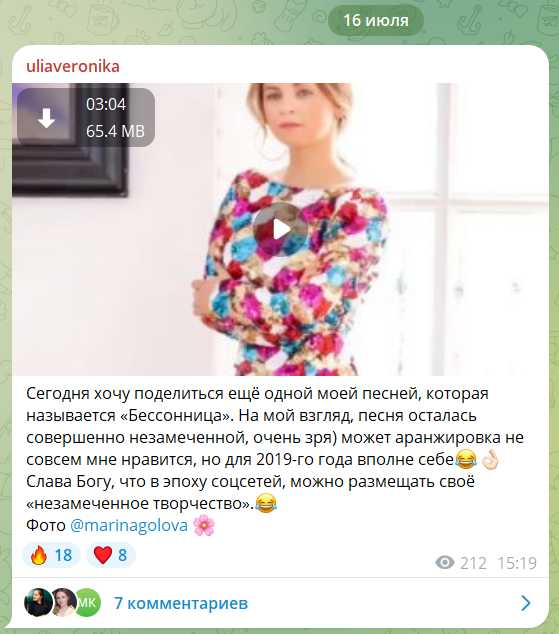Open the uliaveronika channel name
The image size is (559, 634).
73,66
